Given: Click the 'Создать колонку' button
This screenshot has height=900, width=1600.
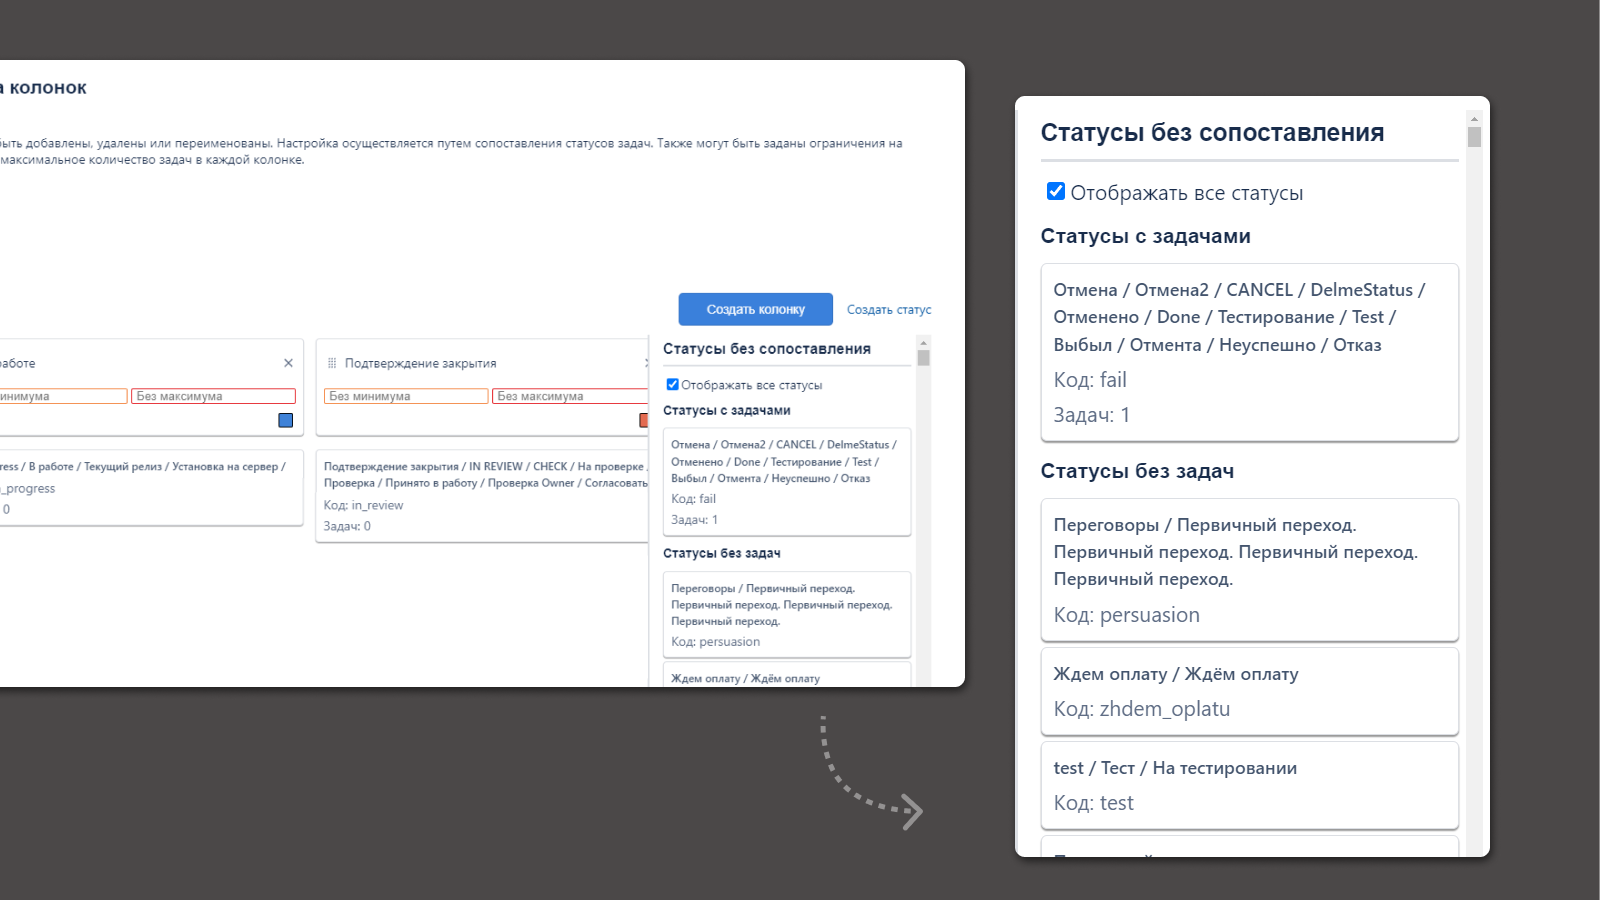Looking at the screenshot, I should coord(755,309).
